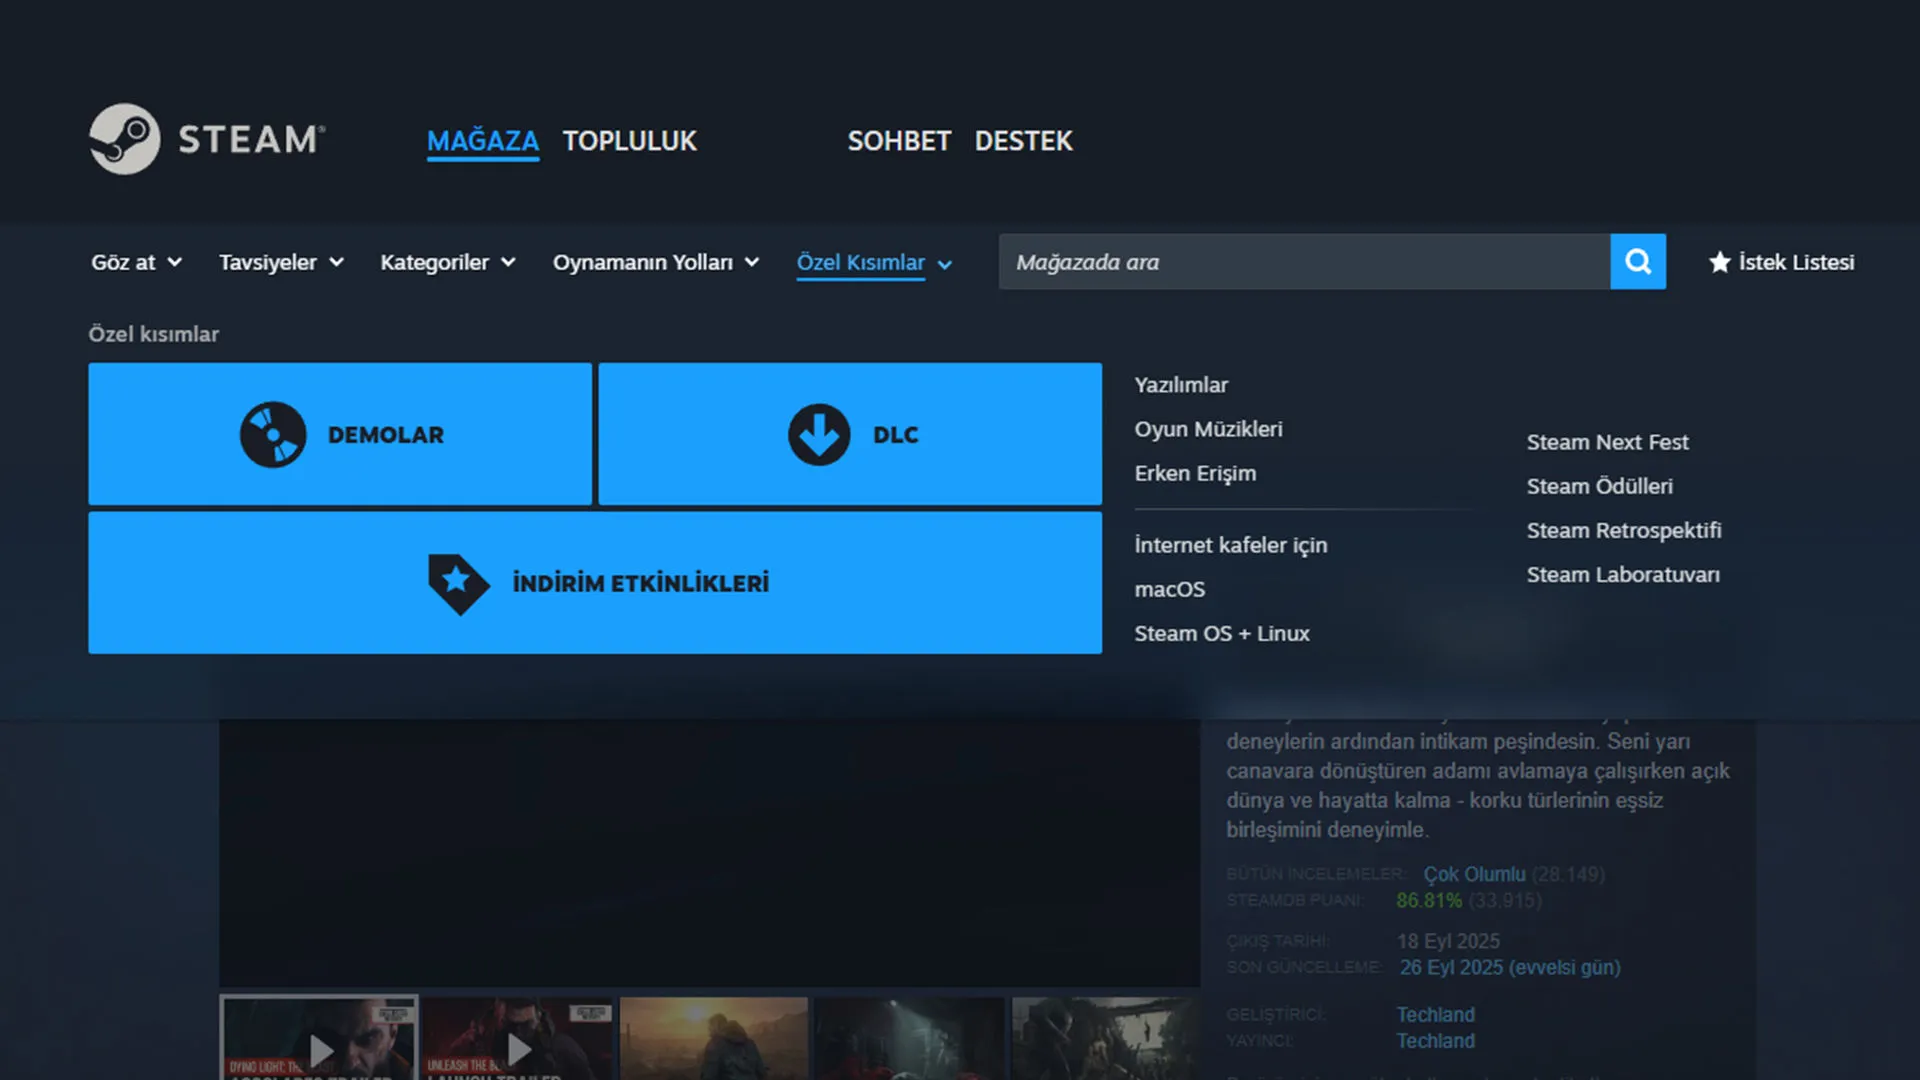Click the sale tag icon on İNDİRİM ETKİNLİKLERİ
Viewport: 1920px width, 1080px height.
pyautogui.click(x=459, y=583)
